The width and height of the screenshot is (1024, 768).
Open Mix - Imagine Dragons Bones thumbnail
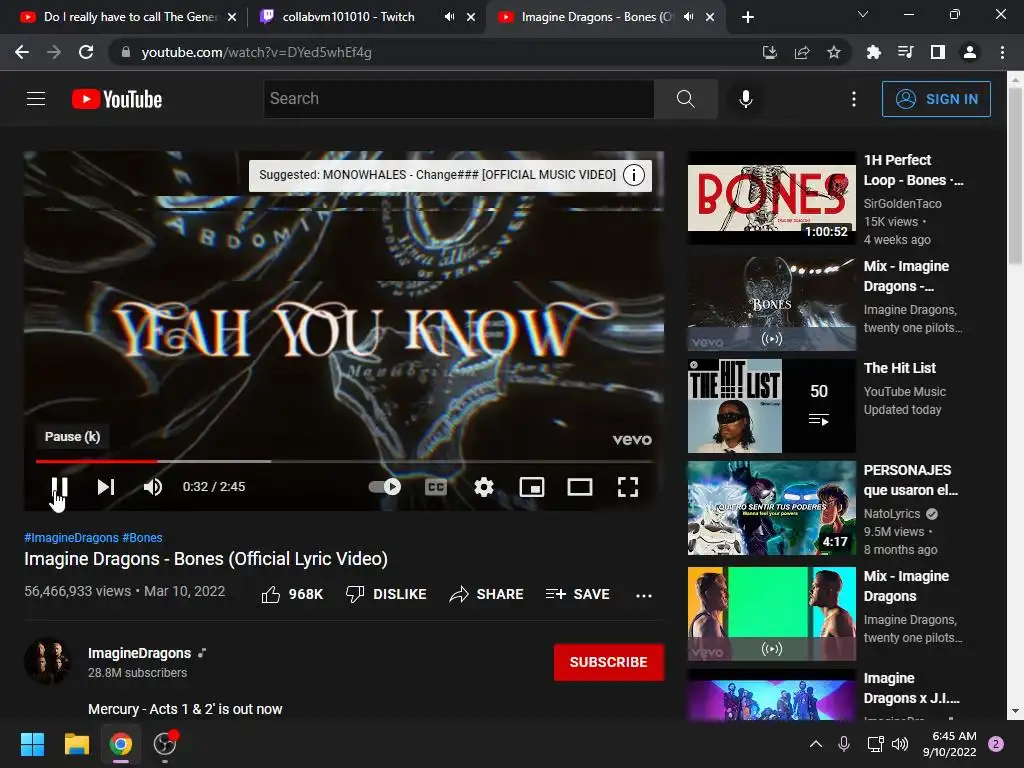point(771,304)
